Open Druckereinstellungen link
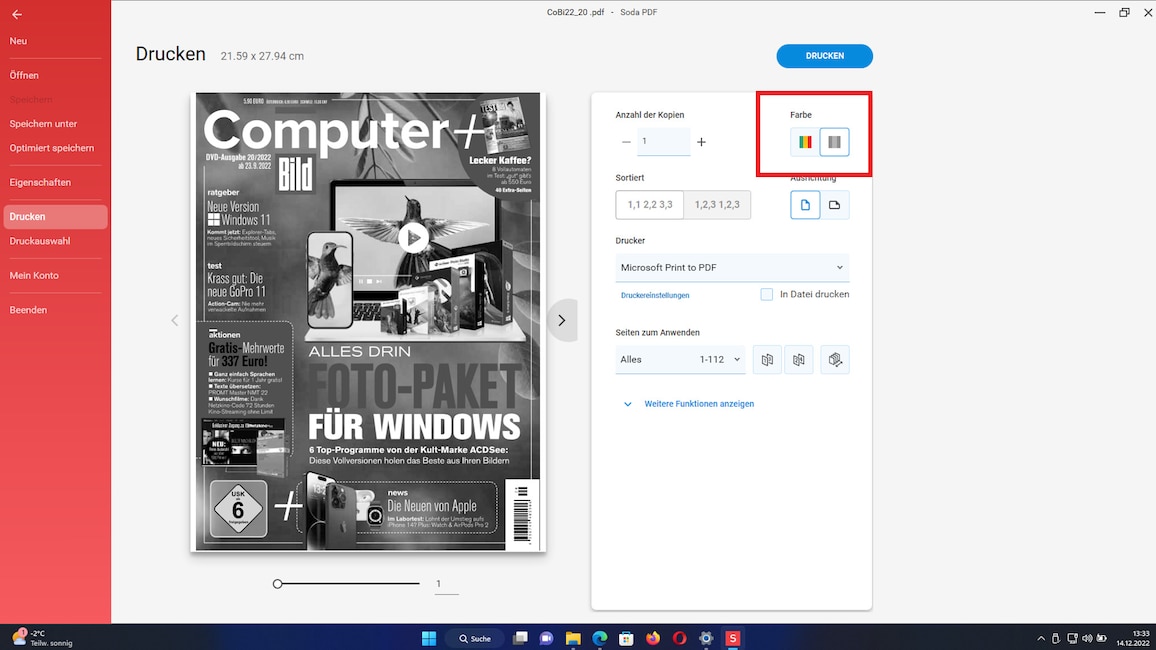Image resolution: width=1156 pixels, height=650 pixels. 655,296
